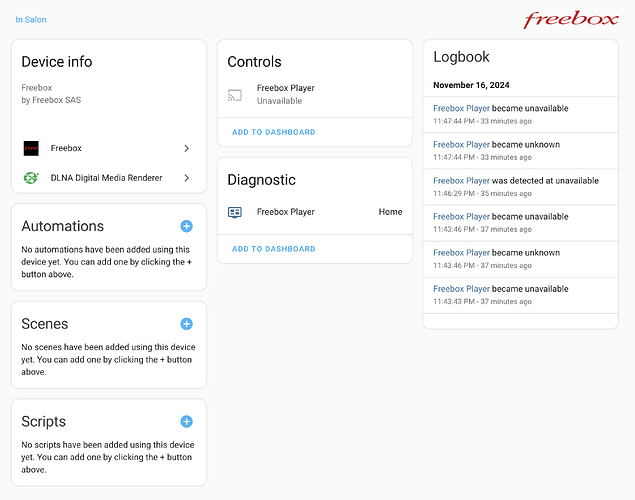The height and width of the screenshot is (500, 635).
Task: Click the cast icon beside Freebox Player
Action: 235,95
